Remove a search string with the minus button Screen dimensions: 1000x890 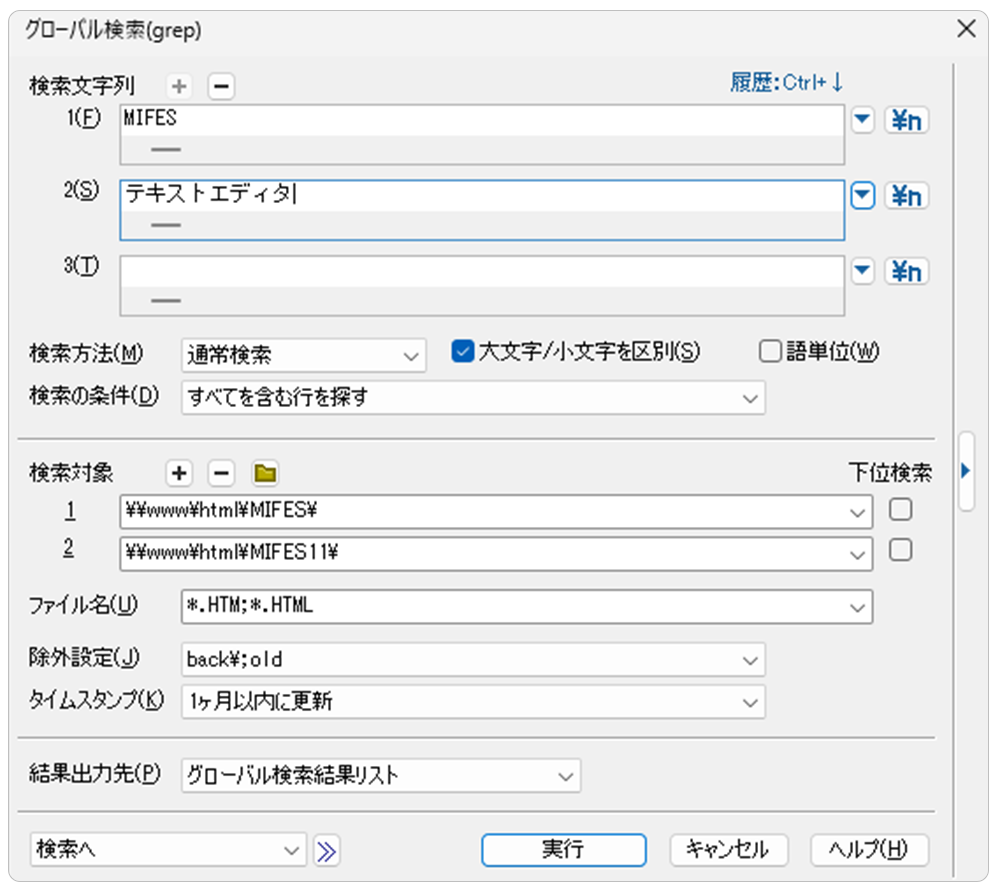point(221,87)
